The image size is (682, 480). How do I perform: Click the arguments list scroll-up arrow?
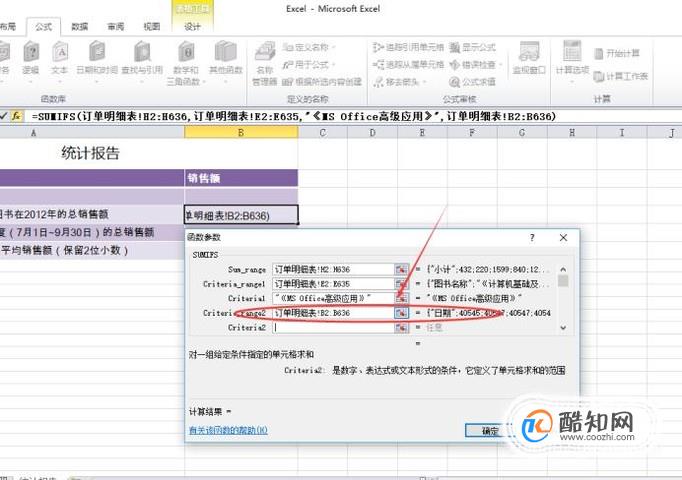[x=563, y=270]
